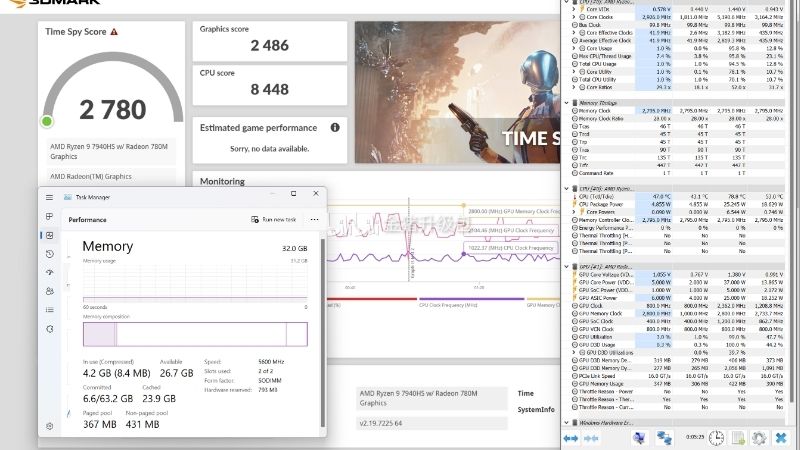Expand Core Effective Clocks in HWiNFO
Image resolution: width=800 pixels, height=450 pixels.
click(574, 33)
